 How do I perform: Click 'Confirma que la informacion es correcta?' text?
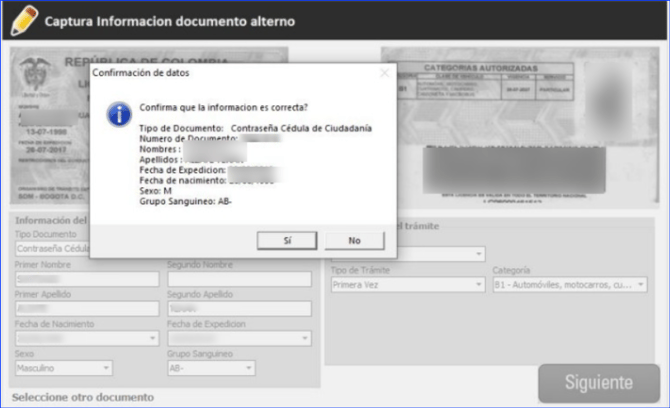(223, 108)
